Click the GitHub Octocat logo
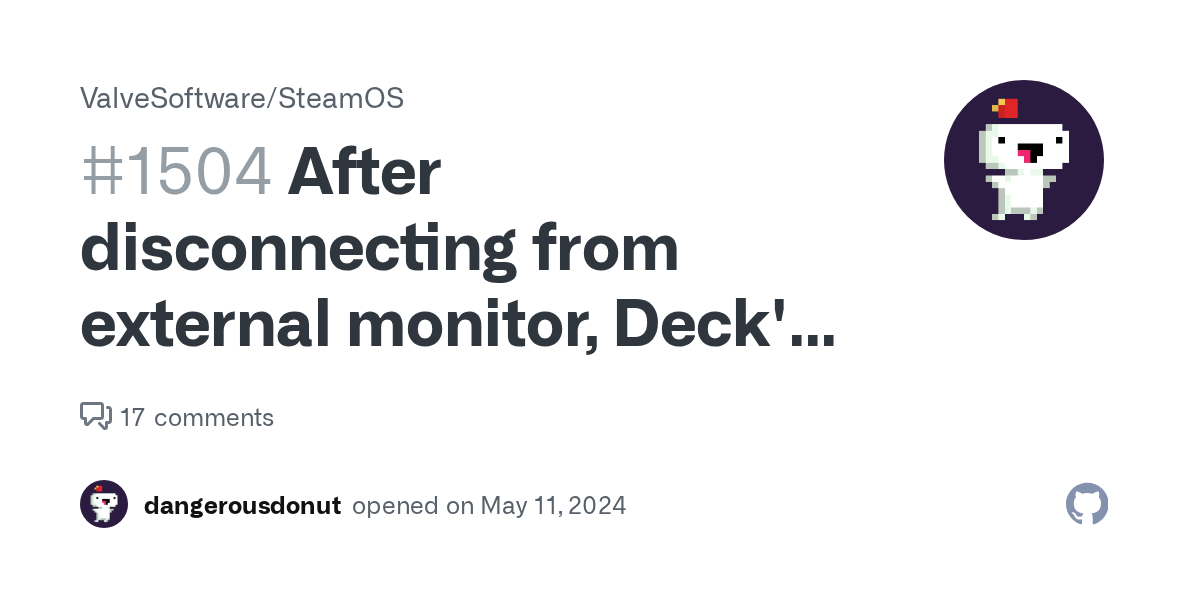Screen dimensions: 1200x600 point(1087,505)
